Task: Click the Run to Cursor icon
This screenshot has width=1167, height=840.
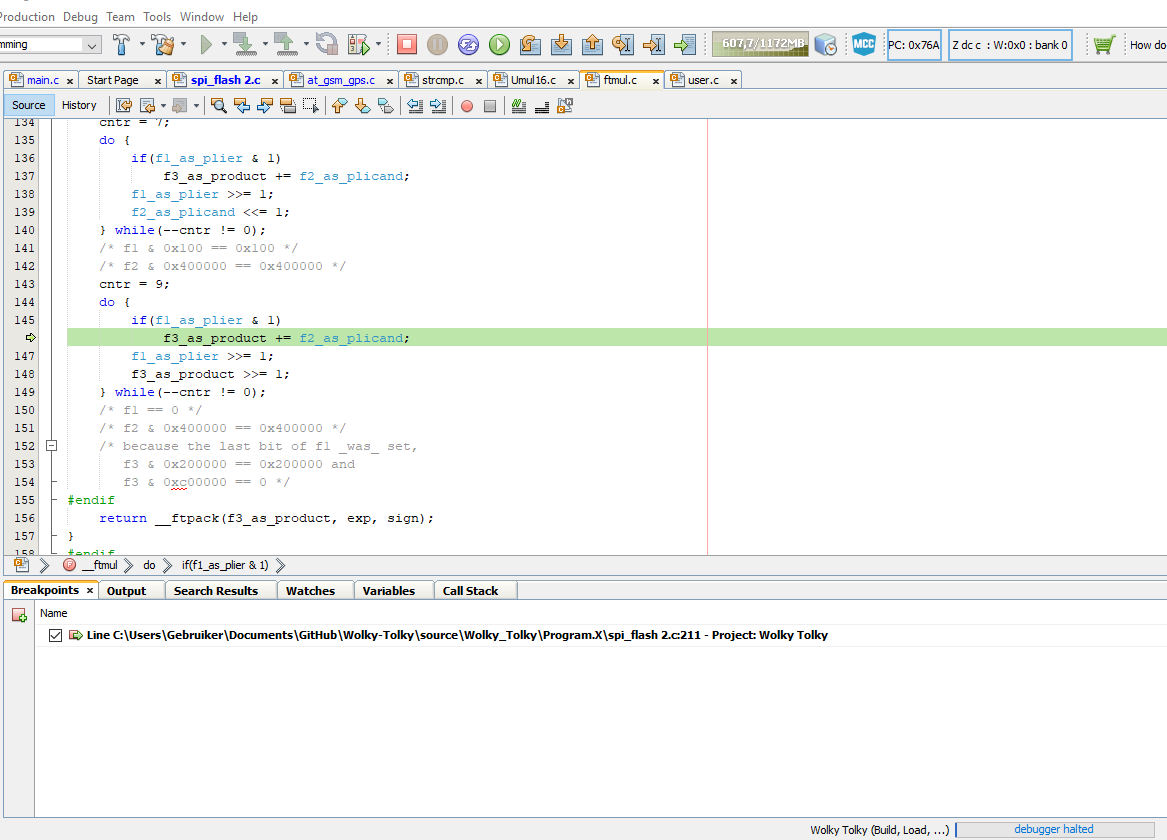Action: [623, 45]
